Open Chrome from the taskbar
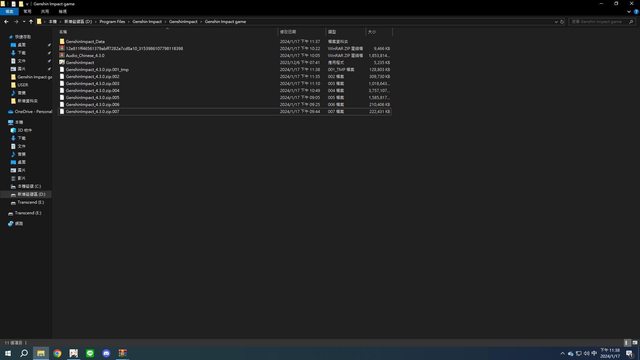This screenshot has height=360, width=640. [57, 353]
